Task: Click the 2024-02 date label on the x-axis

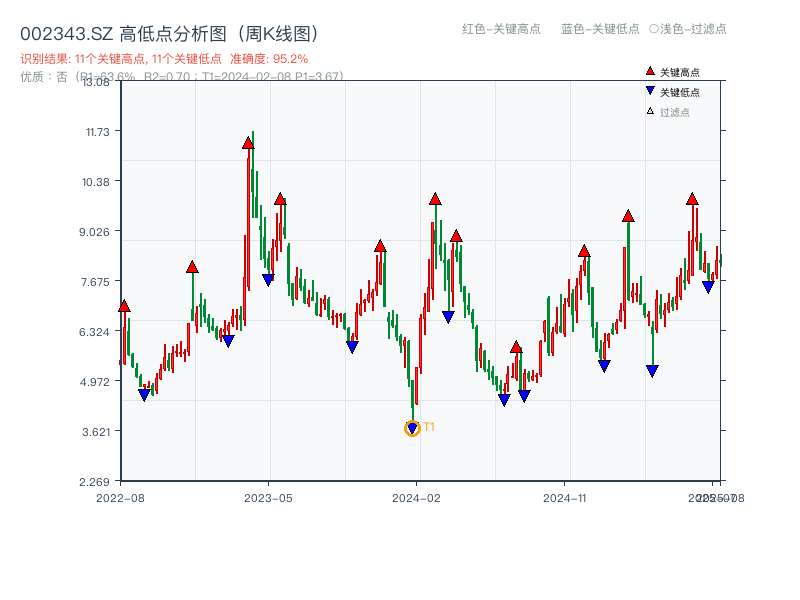Action: tap(417, 497)
